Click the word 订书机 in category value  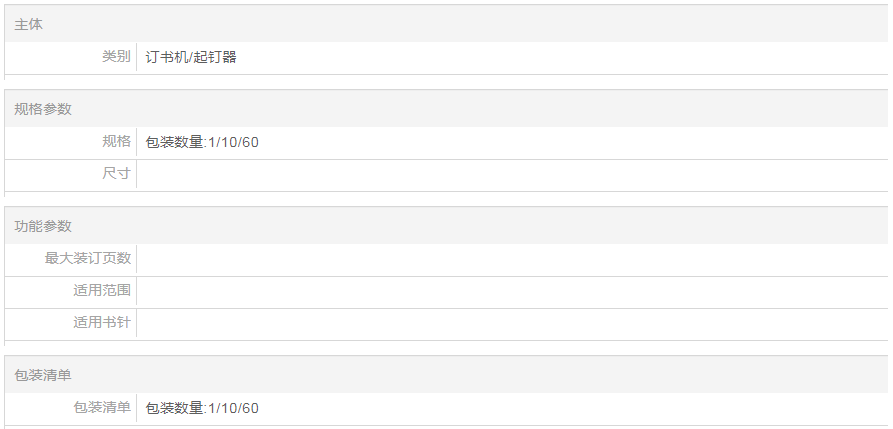pos(166,57)
